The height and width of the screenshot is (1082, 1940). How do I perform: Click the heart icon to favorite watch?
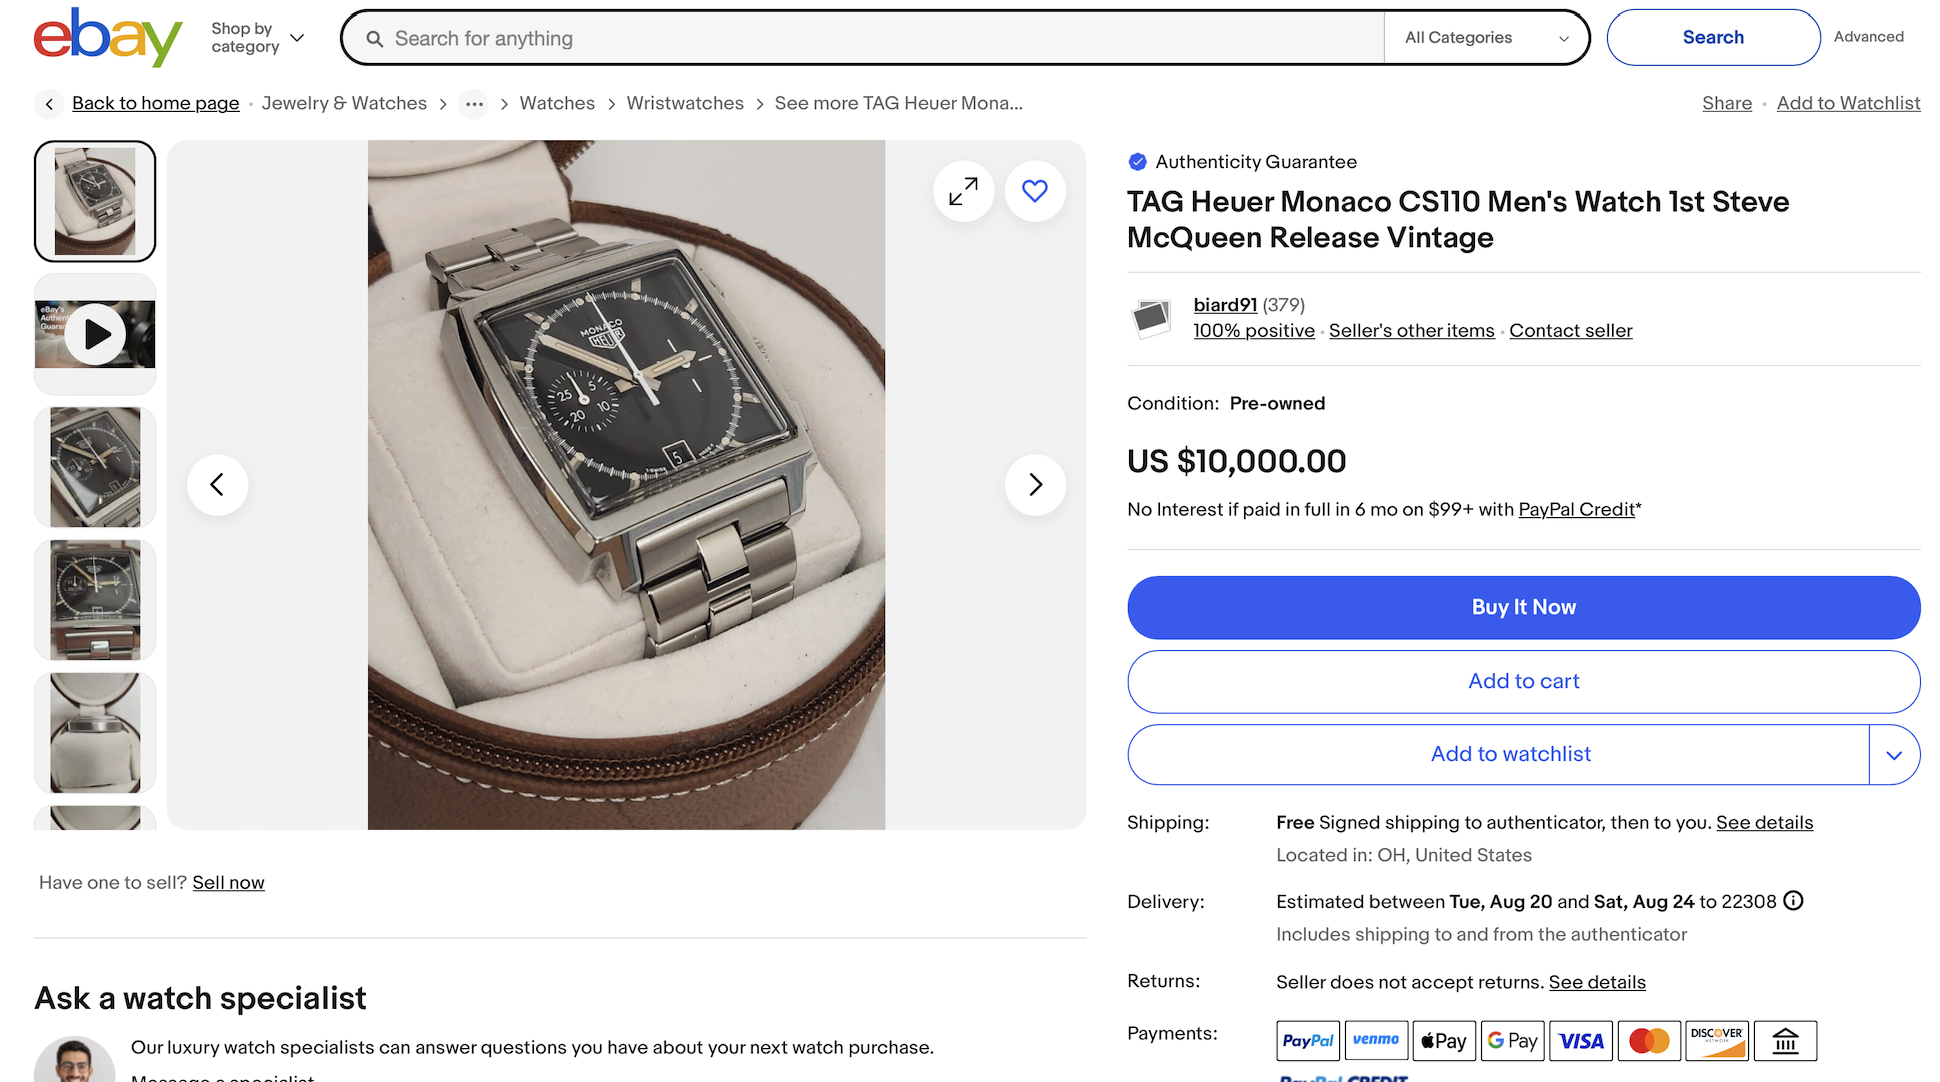[x=1035, y=191]
